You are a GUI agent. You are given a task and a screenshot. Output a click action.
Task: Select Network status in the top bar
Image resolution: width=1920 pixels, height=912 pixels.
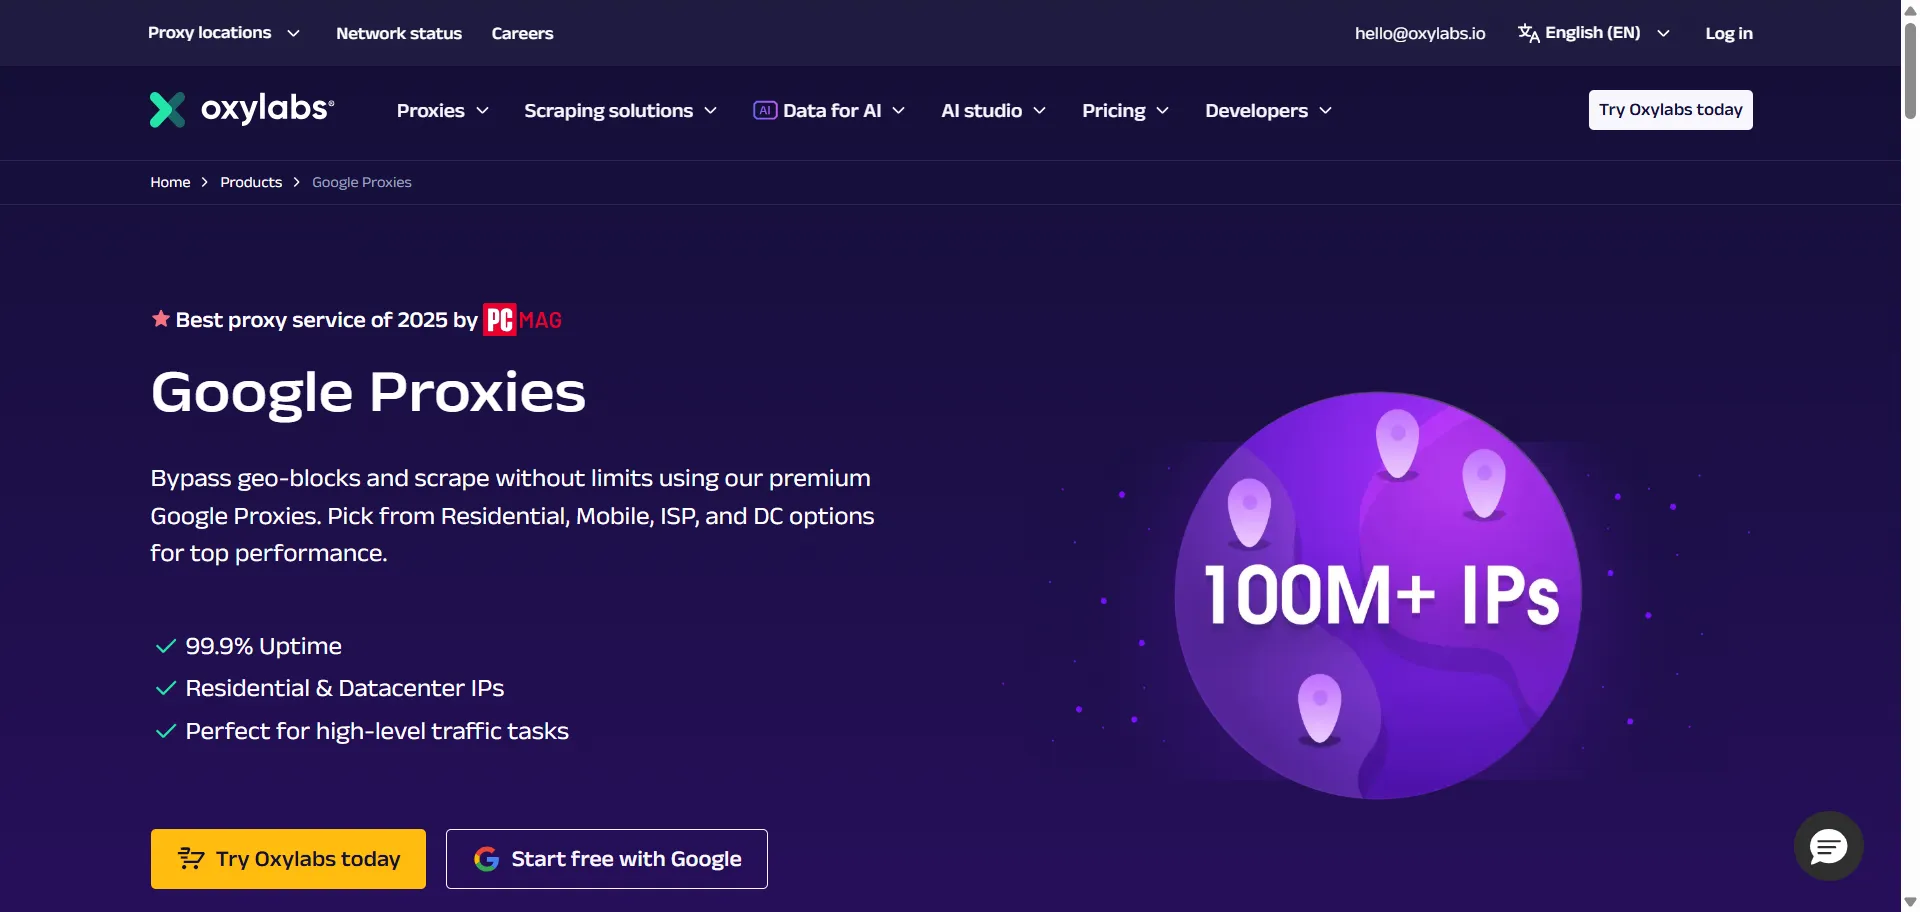click(x=399, y=32)
